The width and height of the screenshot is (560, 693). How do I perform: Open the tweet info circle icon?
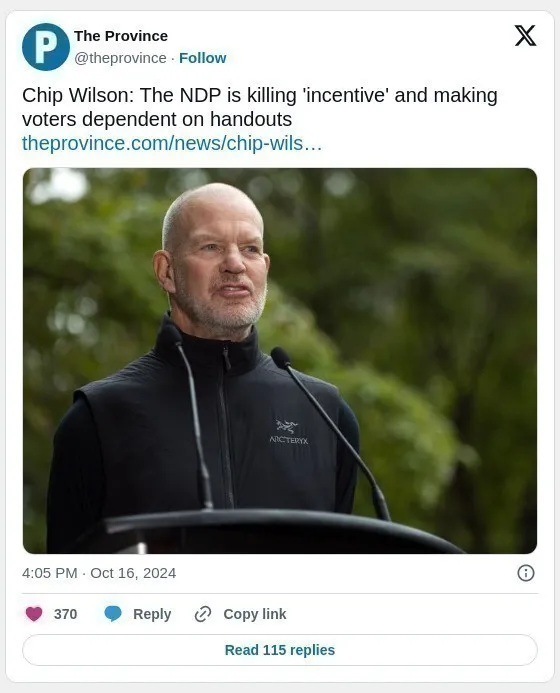pos(526,573)
